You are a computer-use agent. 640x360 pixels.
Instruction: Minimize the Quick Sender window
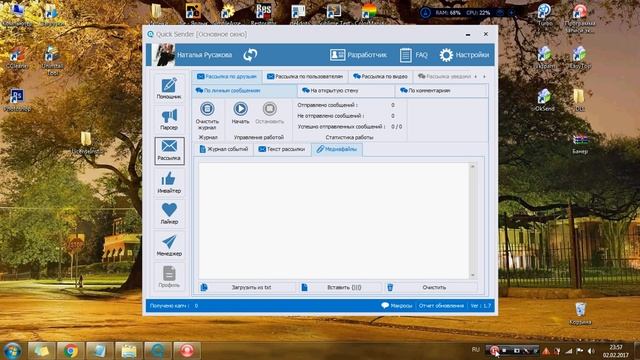[x=468, y=35]
